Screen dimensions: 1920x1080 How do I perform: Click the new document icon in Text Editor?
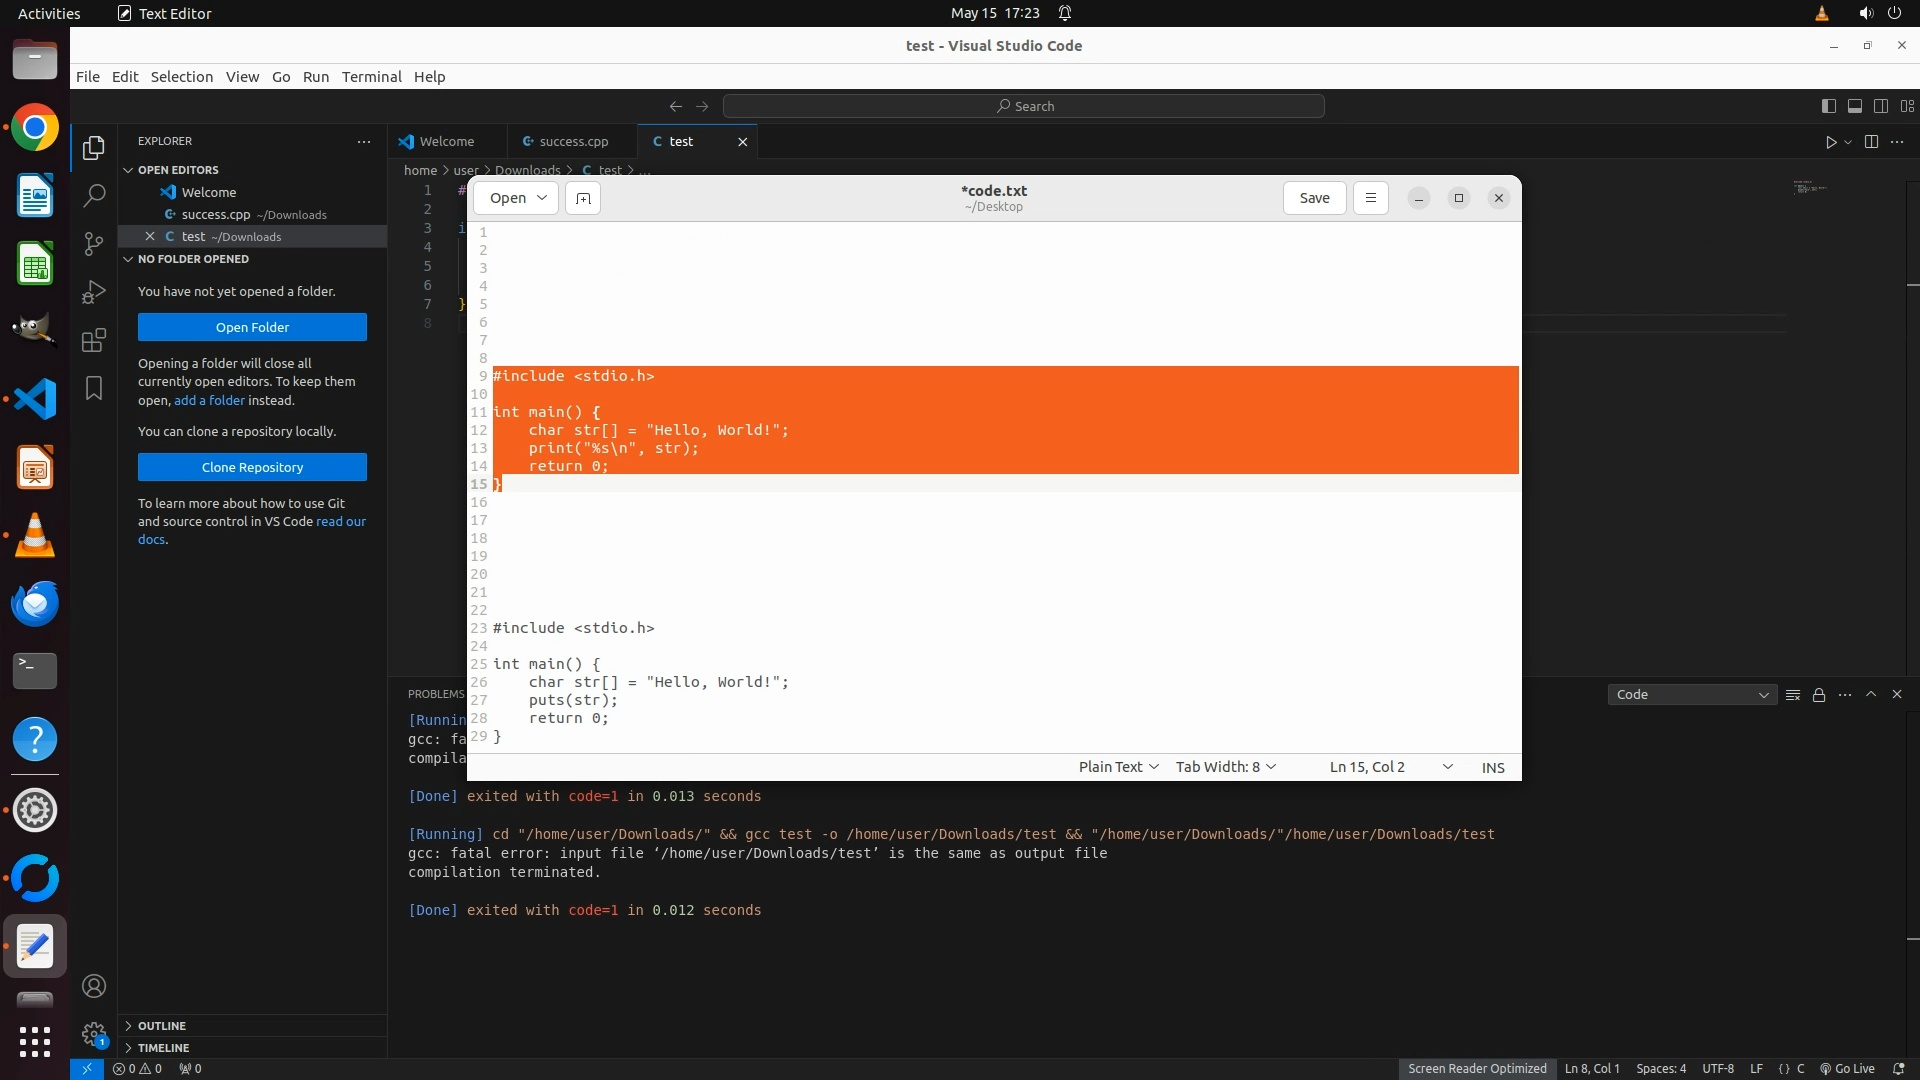pos(583,198)
